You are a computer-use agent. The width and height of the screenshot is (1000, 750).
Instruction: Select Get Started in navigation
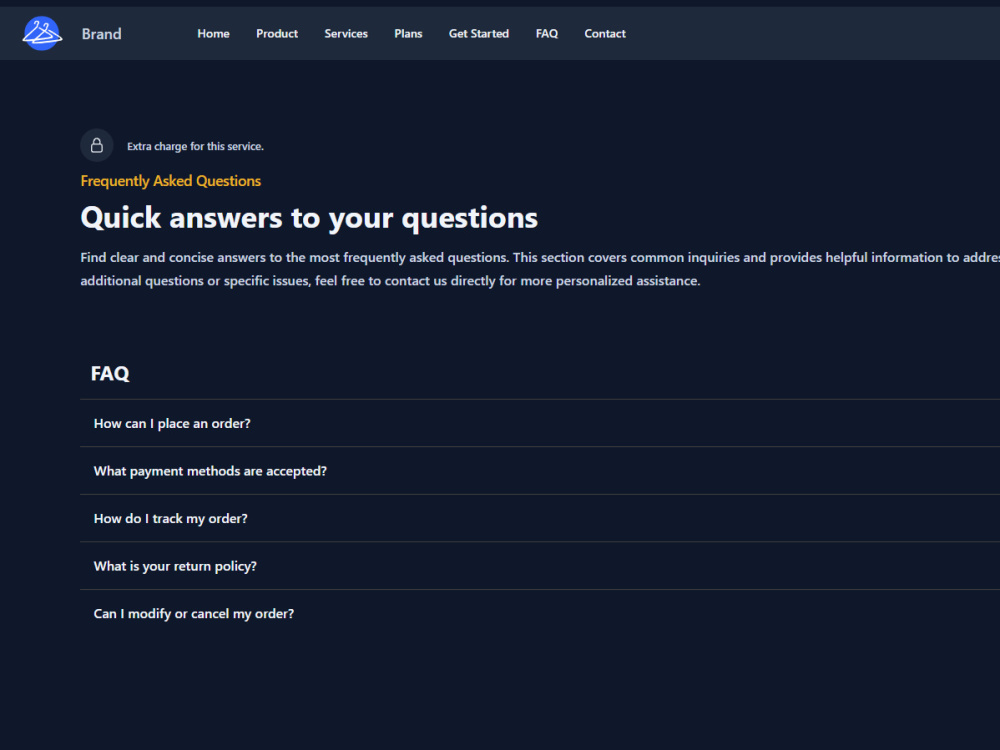click(x=479, y=34)
